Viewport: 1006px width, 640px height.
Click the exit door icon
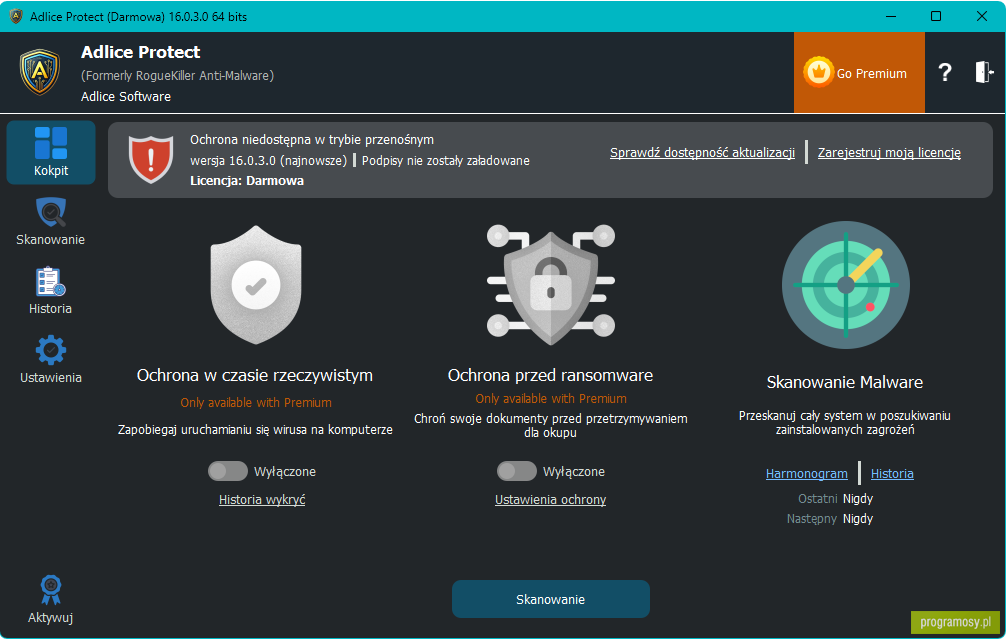(984, 72)
